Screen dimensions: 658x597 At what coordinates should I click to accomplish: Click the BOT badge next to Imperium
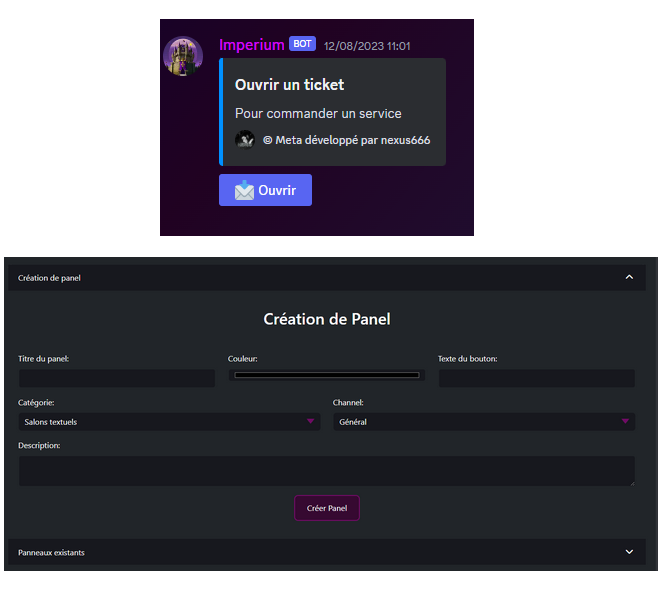[302, 44]
